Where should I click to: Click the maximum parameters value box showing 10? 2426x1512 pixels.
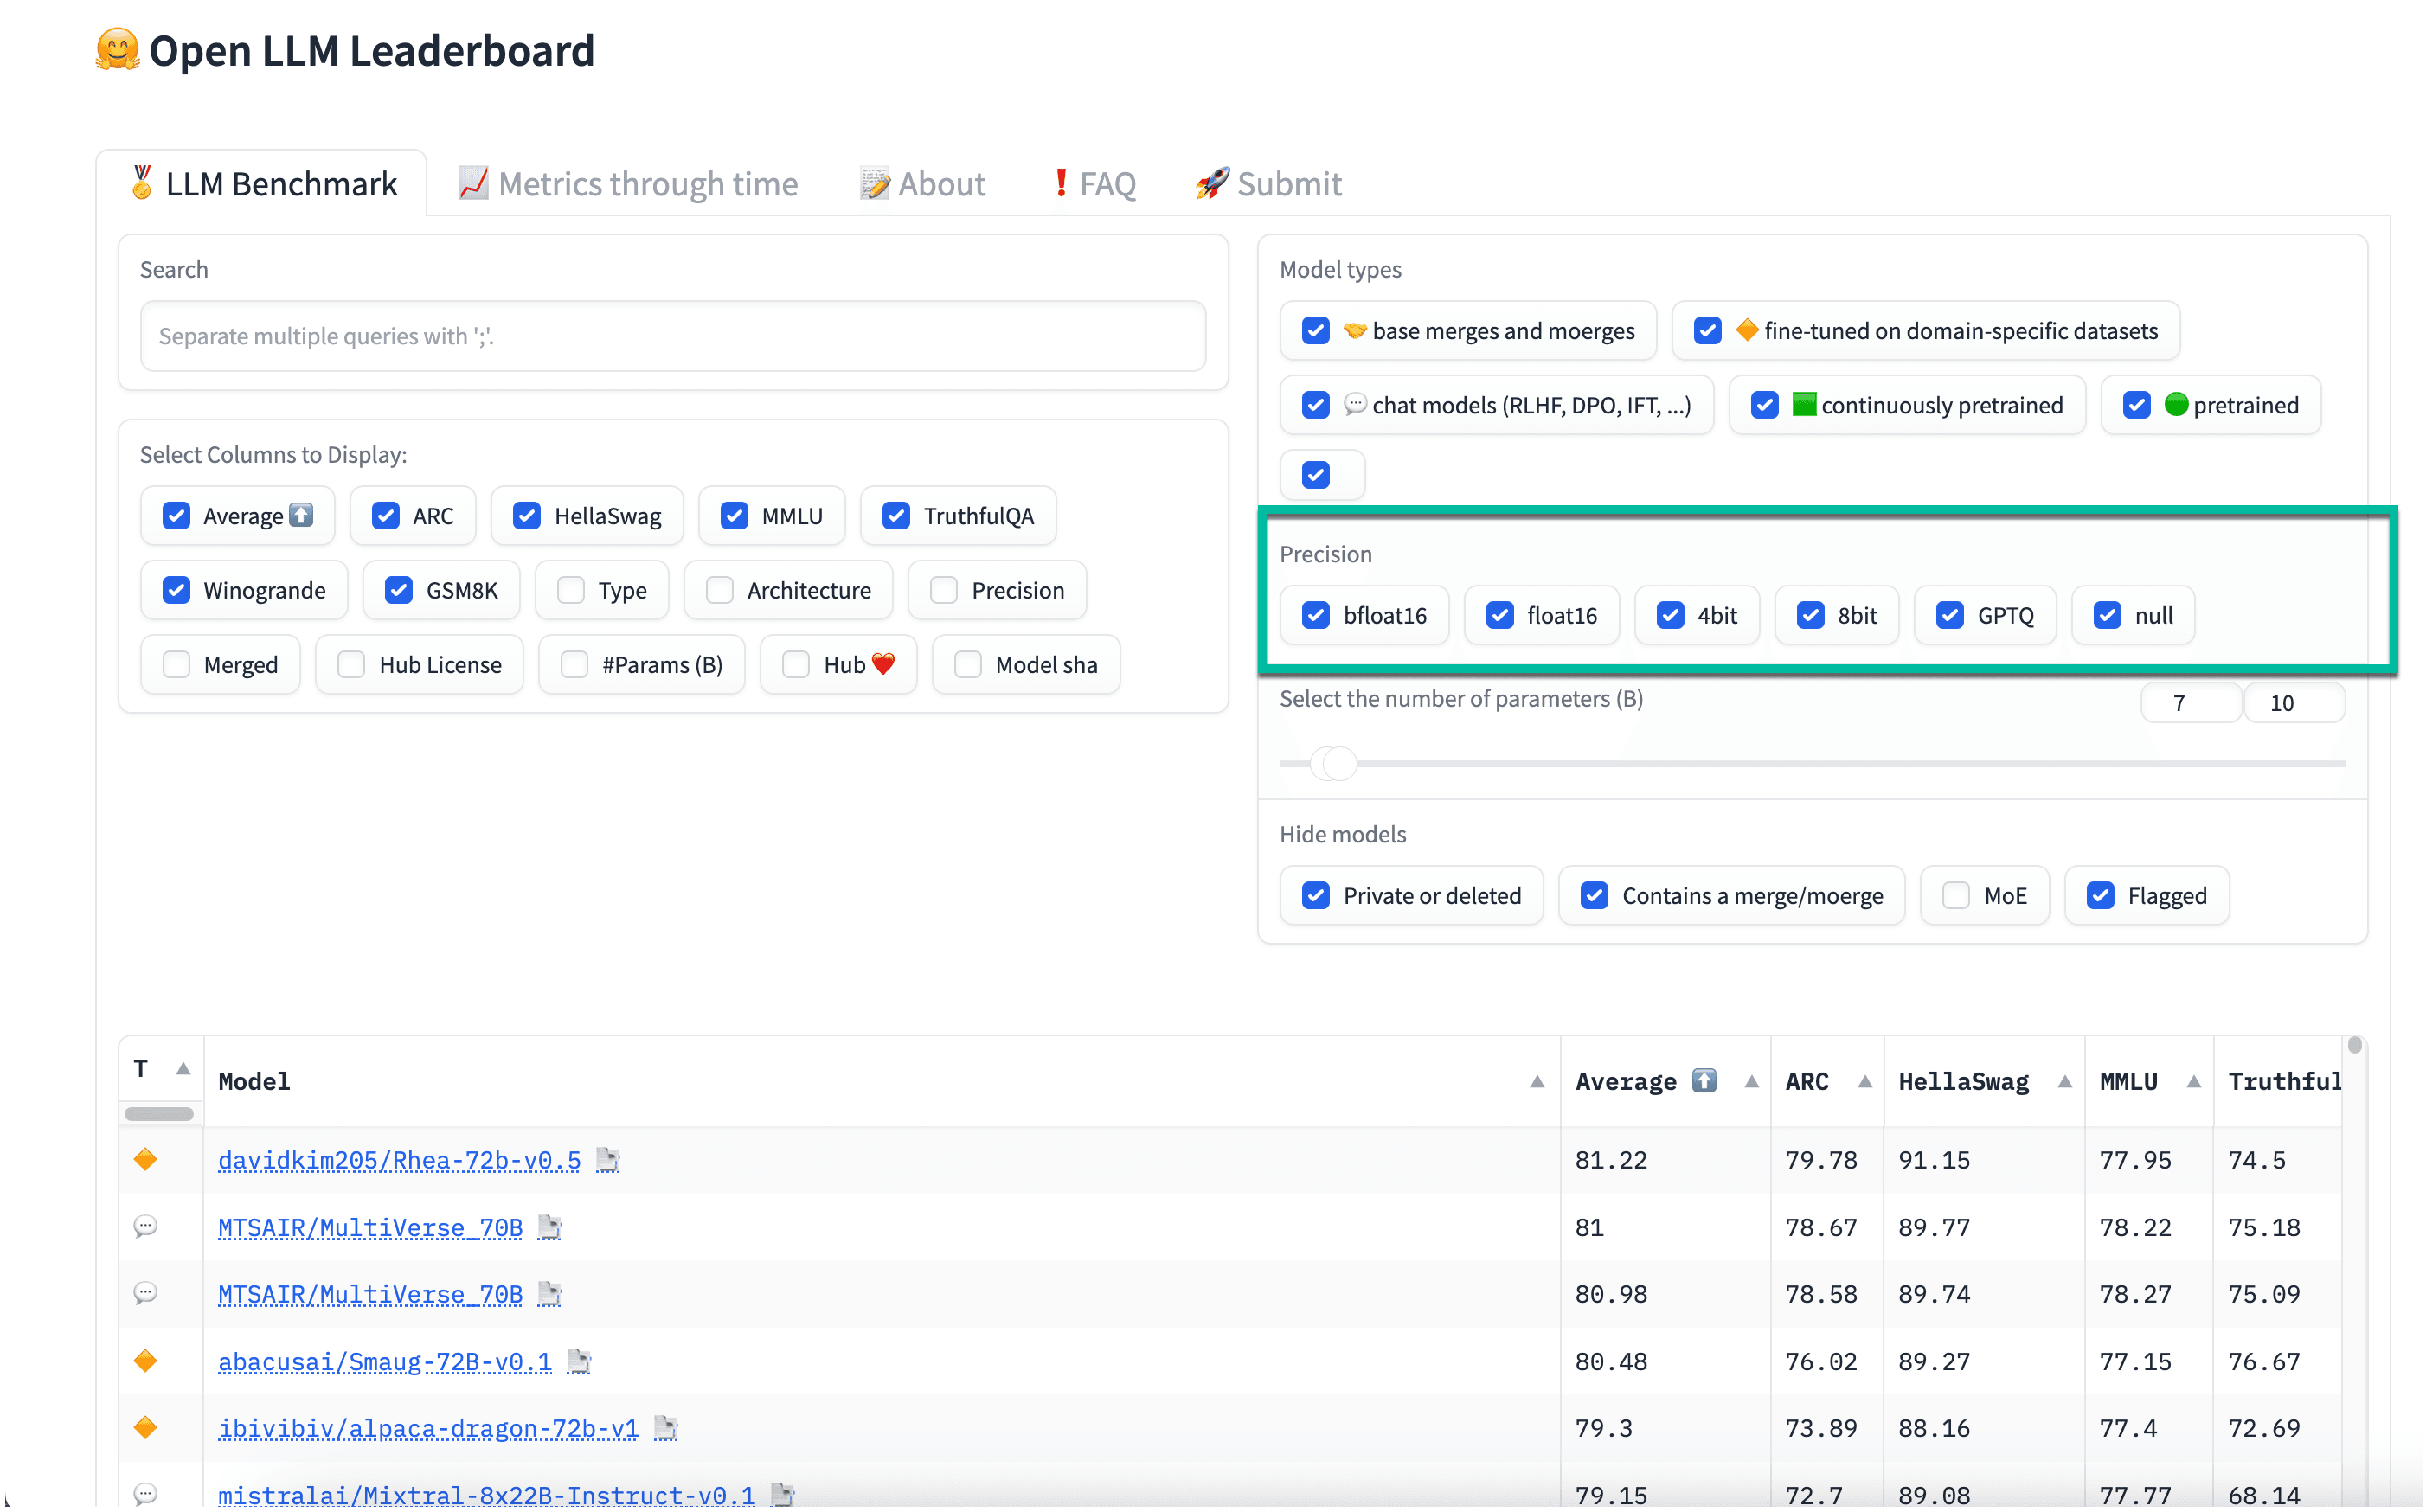click(x=2296, y=703)
